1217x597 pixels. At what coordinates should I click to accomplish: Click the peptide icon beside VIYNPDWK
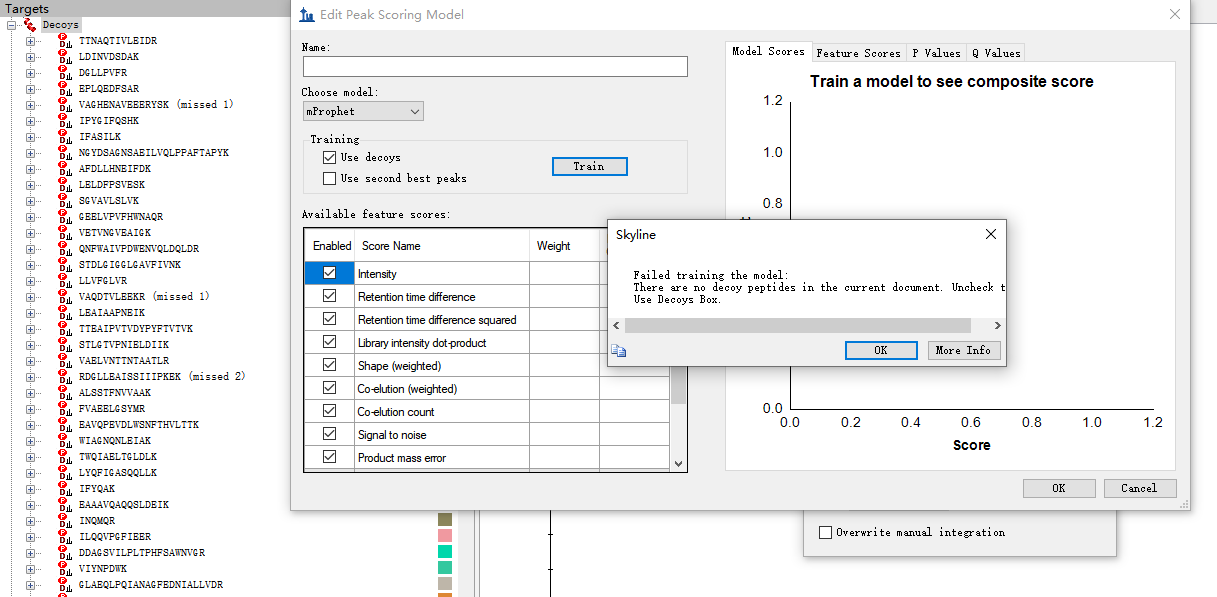64,569
